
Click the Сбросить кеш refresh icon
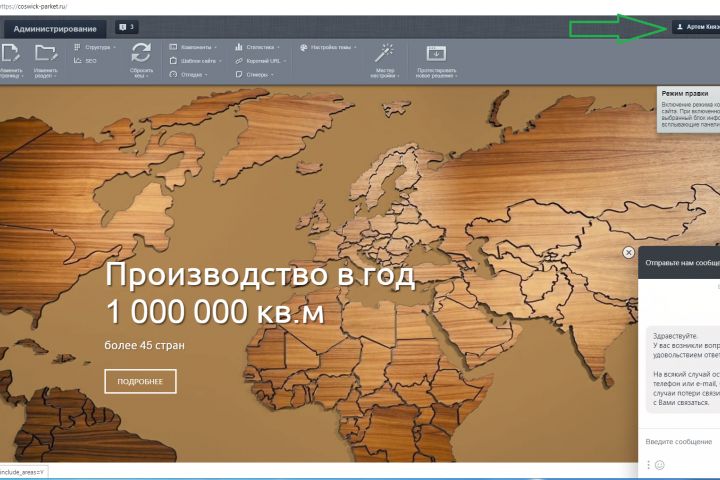(x=141, y=53)
